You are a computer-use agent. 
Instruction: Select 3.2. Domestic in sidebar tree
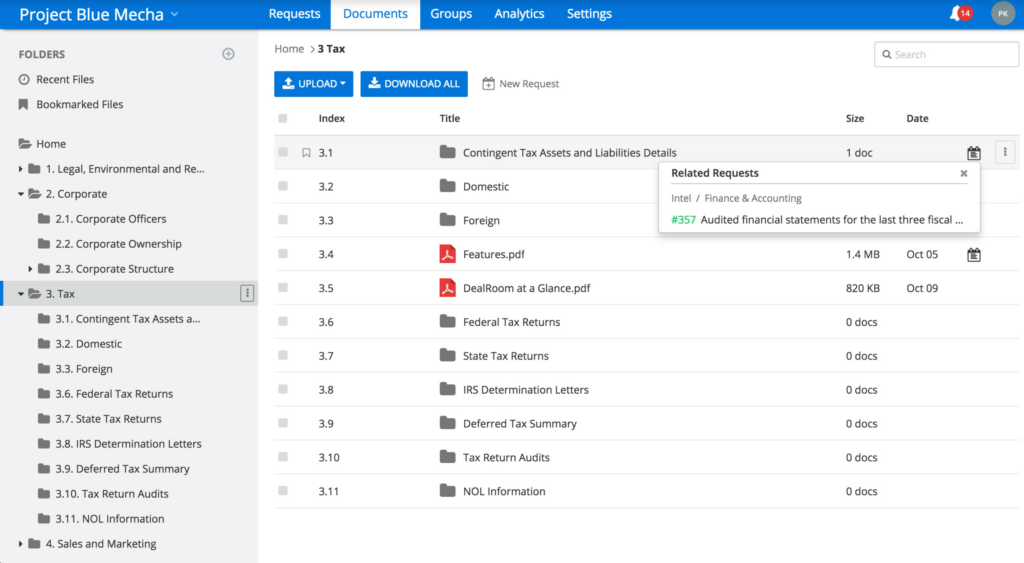coord(88,344)
